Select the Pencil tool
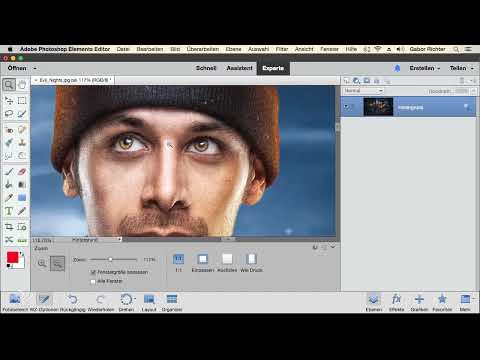 coord(22,211)
